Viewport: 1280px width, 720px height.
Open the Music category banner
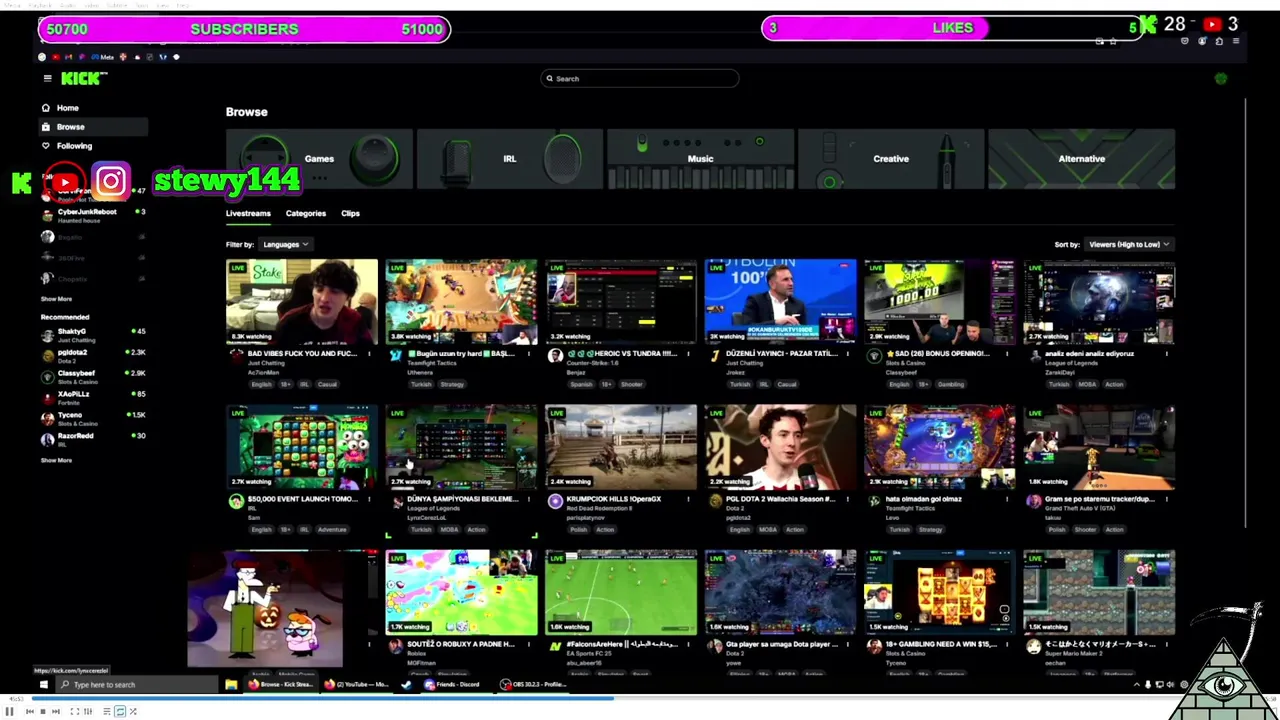pyautogui.click(x=700, y=159)
